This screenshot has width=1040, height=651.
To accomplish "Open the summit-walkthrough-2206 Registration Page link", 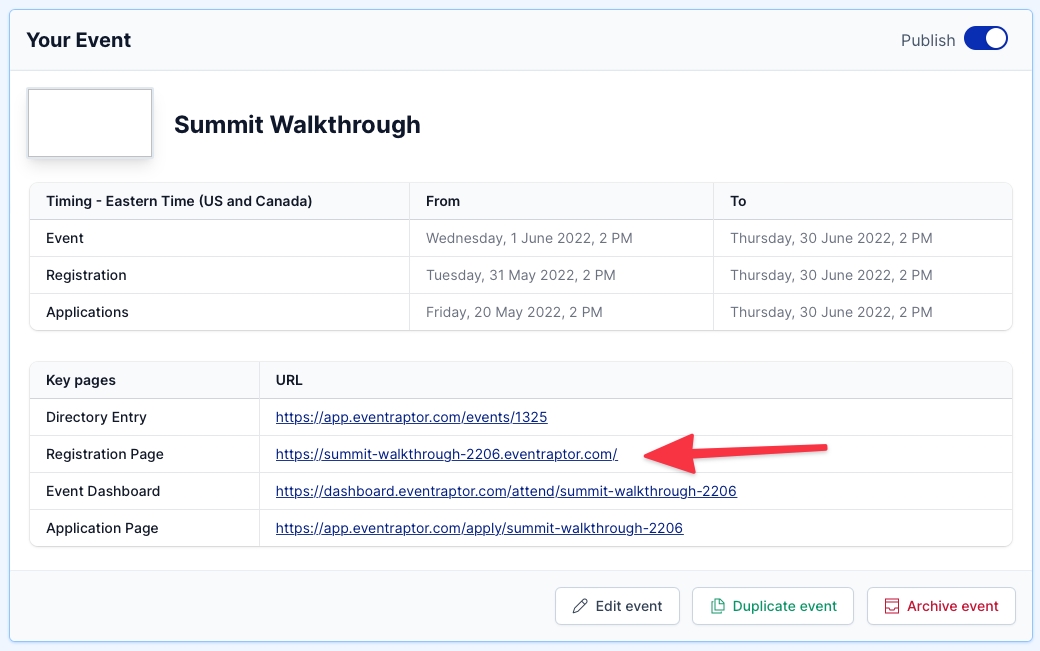I will point(446,454).
